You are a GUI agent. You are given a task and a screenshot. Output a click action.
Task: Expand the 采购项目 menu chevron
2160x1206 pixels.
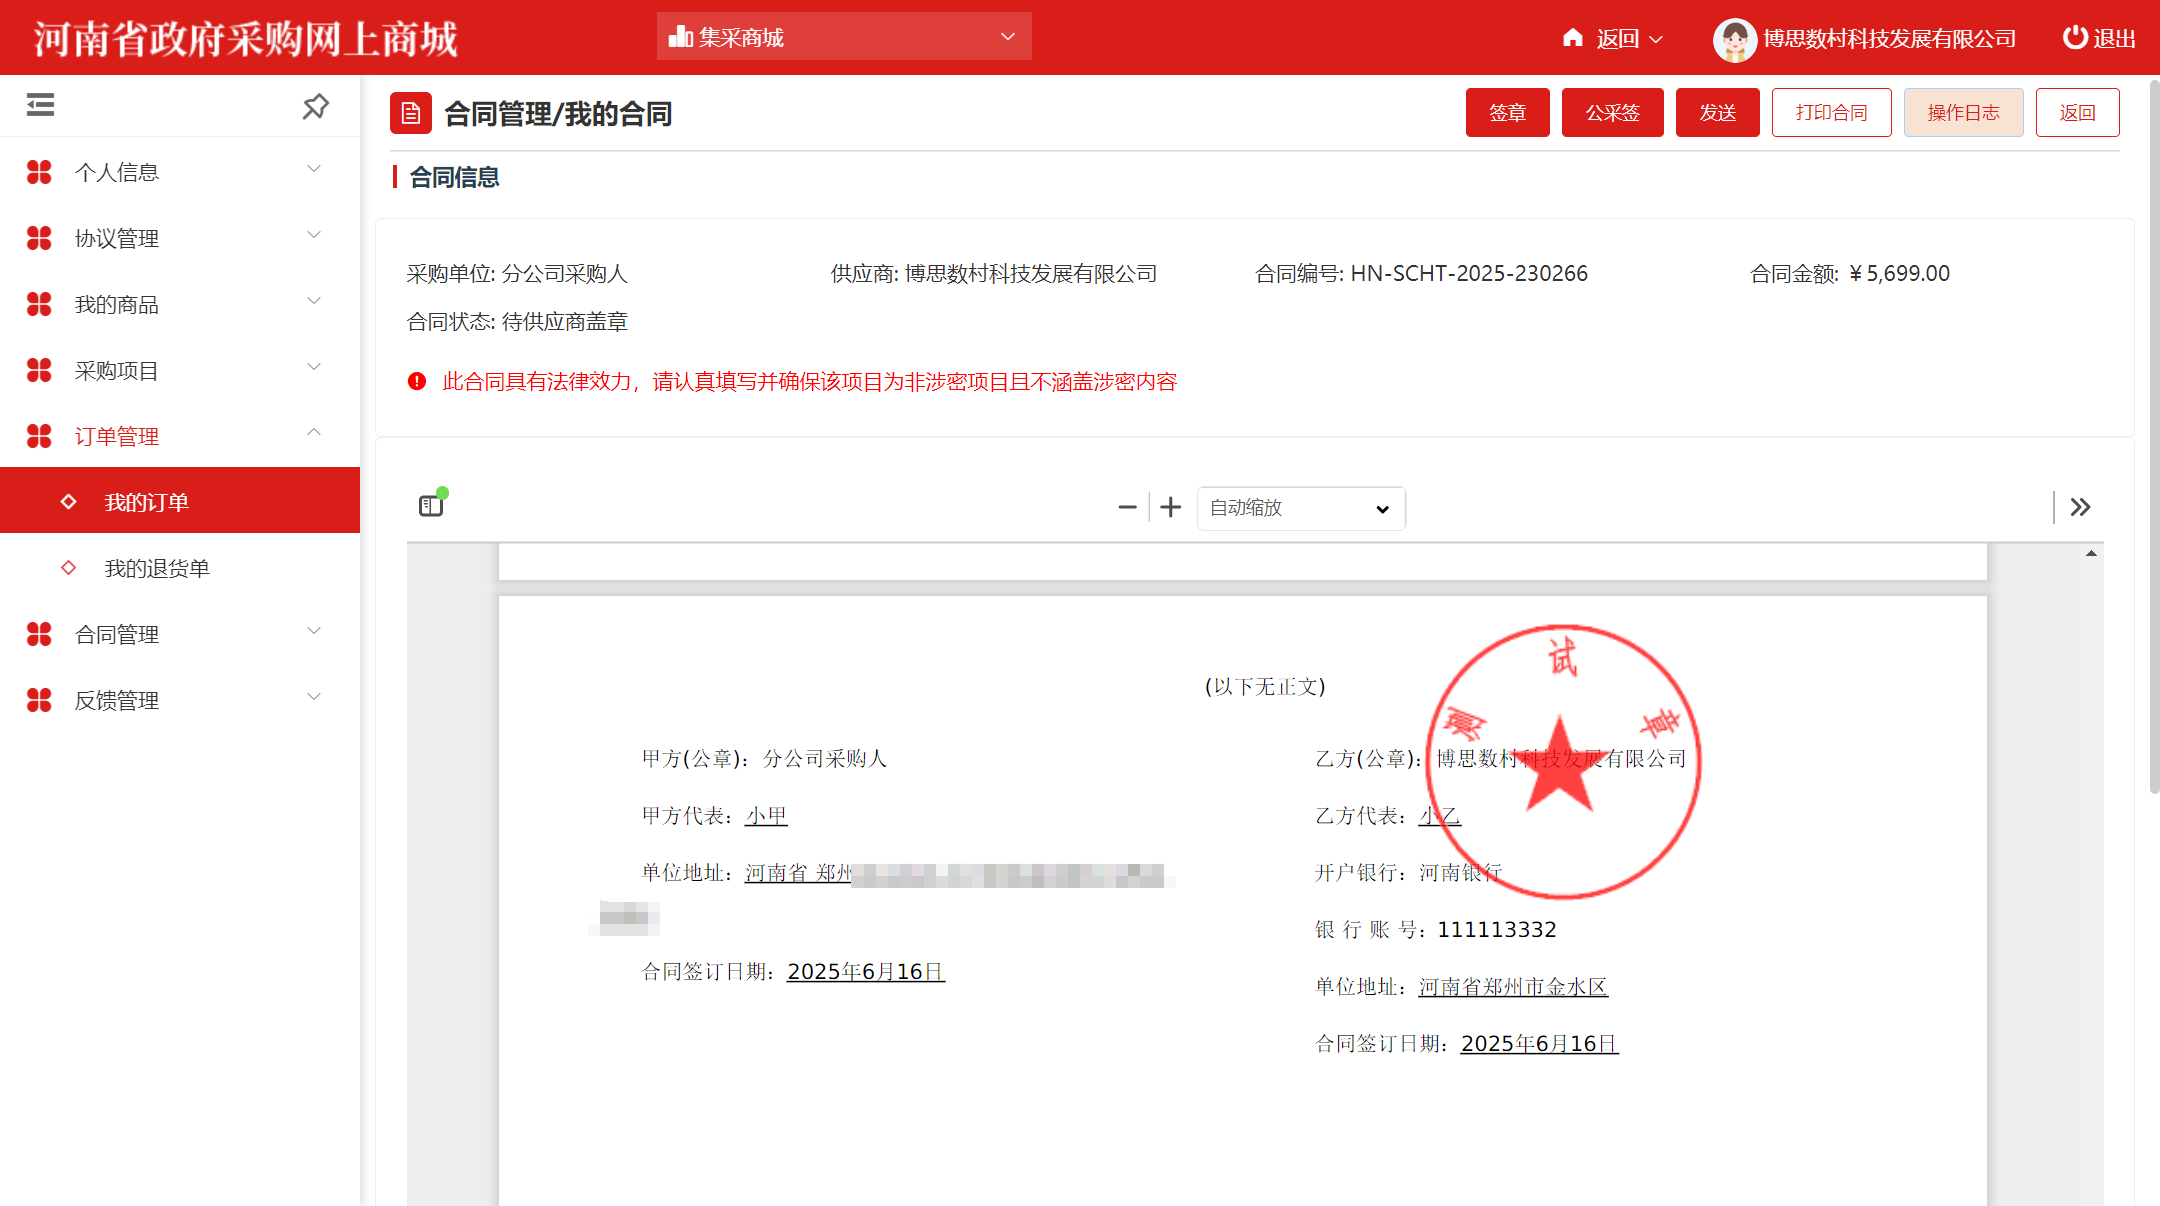click(314, 367)
